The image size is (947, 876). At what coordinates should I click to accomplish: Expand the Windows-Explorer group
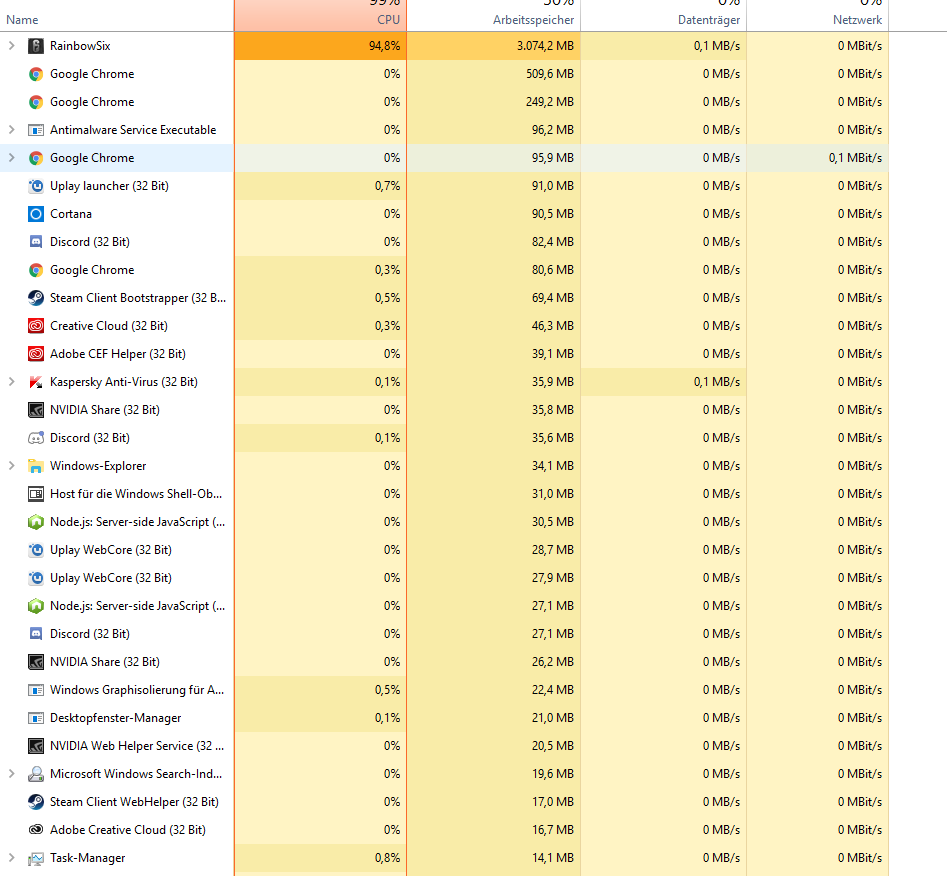coord(11,466)
